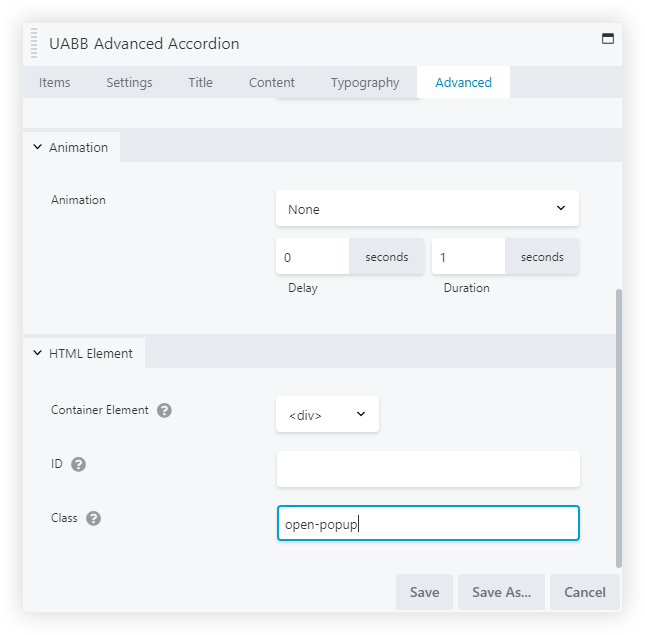Click the animation Duration input field

click(x=468, y=257)
